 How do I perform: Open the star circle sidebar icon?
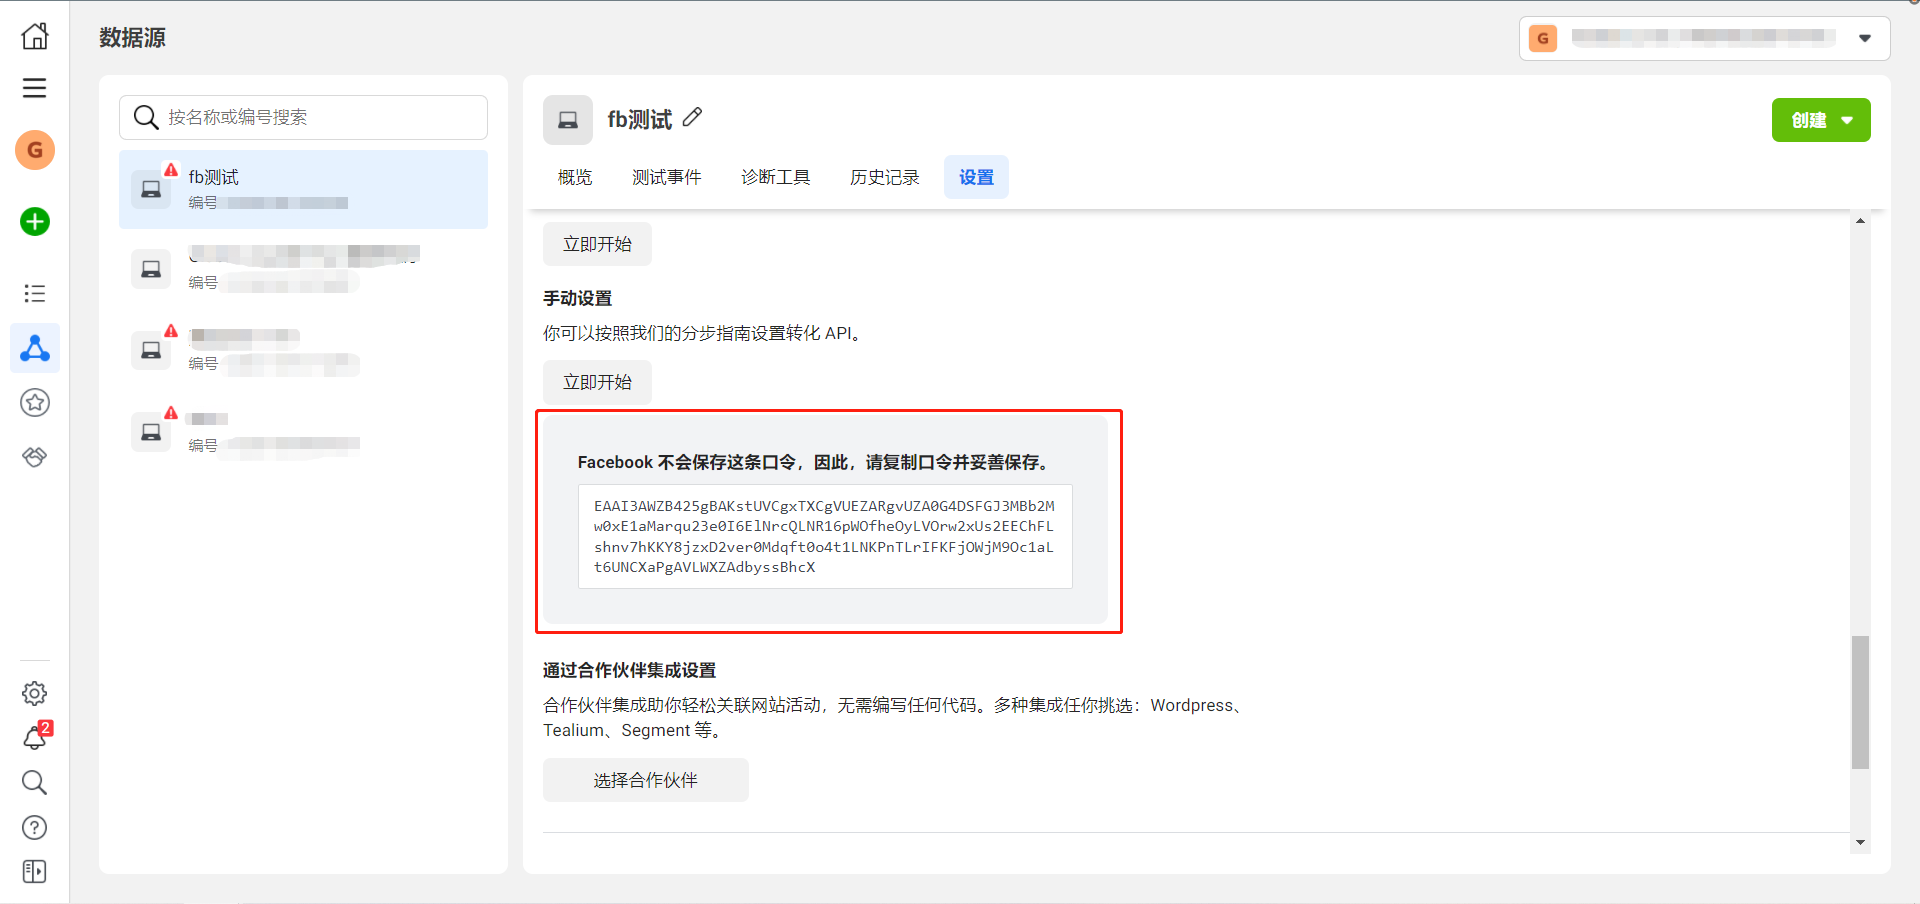[x=35, y=402]
